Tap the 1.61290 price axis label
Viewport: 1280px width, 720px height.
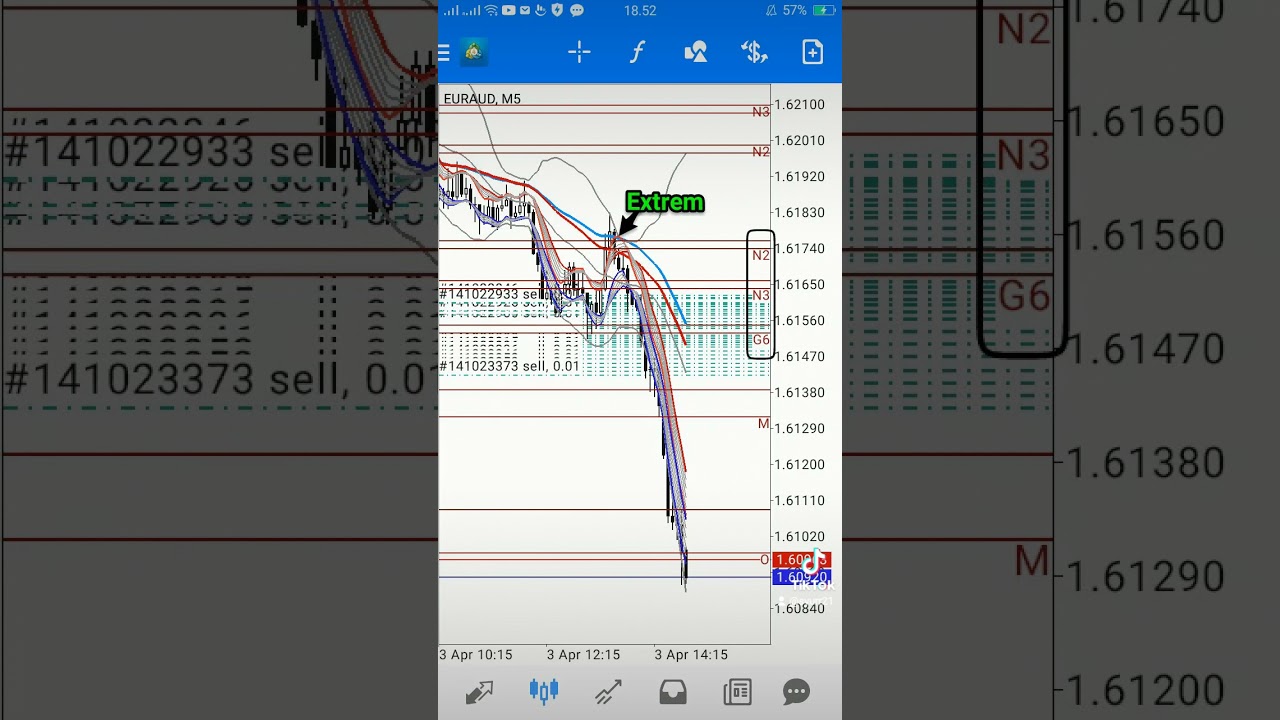point(800,428)
